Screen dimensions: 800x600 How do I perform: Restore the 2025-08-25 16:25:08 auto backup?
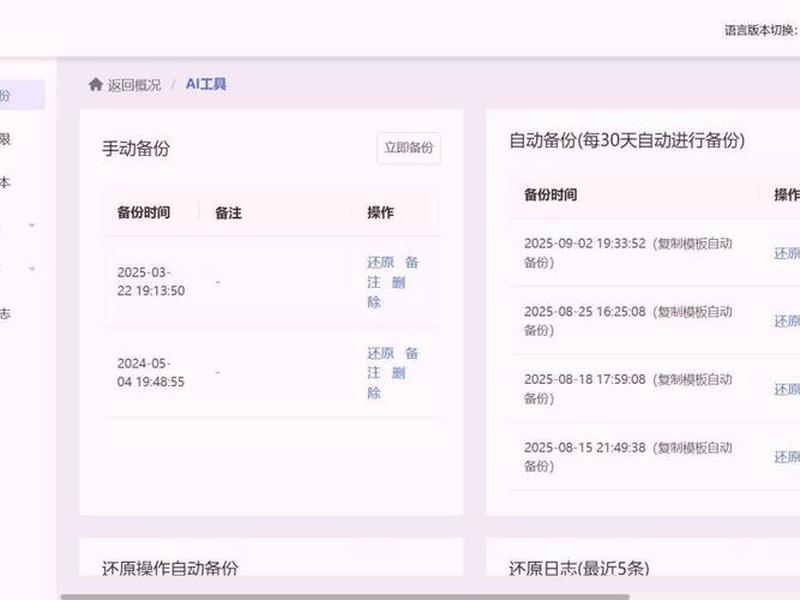tap(787, 321)
